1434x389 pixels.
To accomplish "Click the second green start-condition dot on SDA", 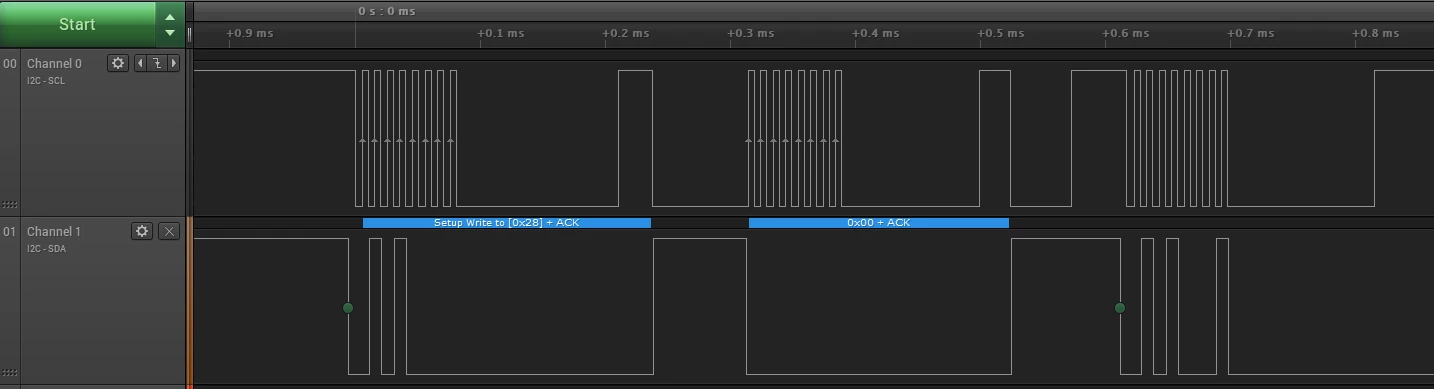I will pyautogui.click(x=1120, y=308).
